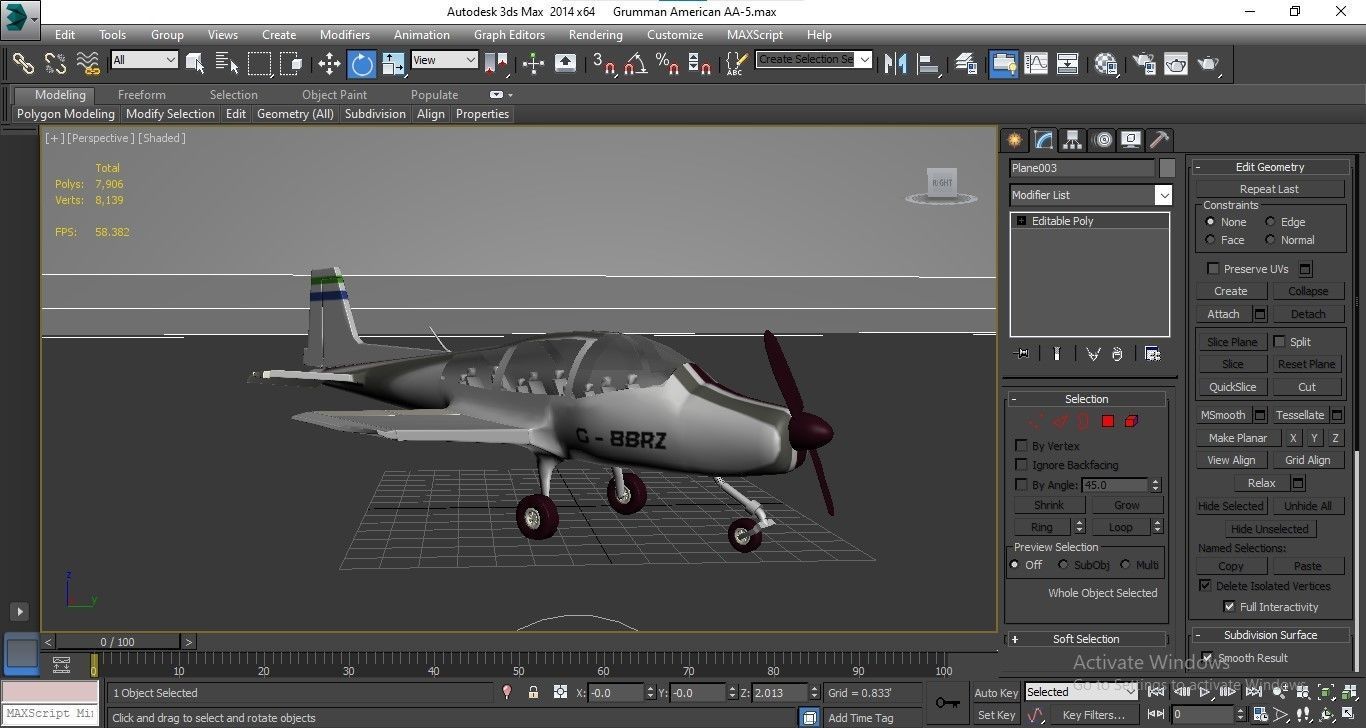Open the Modifiers menu

pos(345,34)
